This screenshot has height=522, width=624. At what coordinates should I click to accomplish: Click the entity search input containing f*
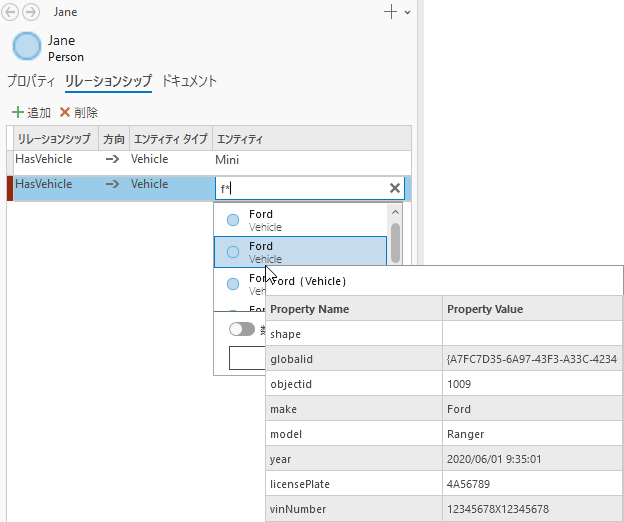pos(298,188)
